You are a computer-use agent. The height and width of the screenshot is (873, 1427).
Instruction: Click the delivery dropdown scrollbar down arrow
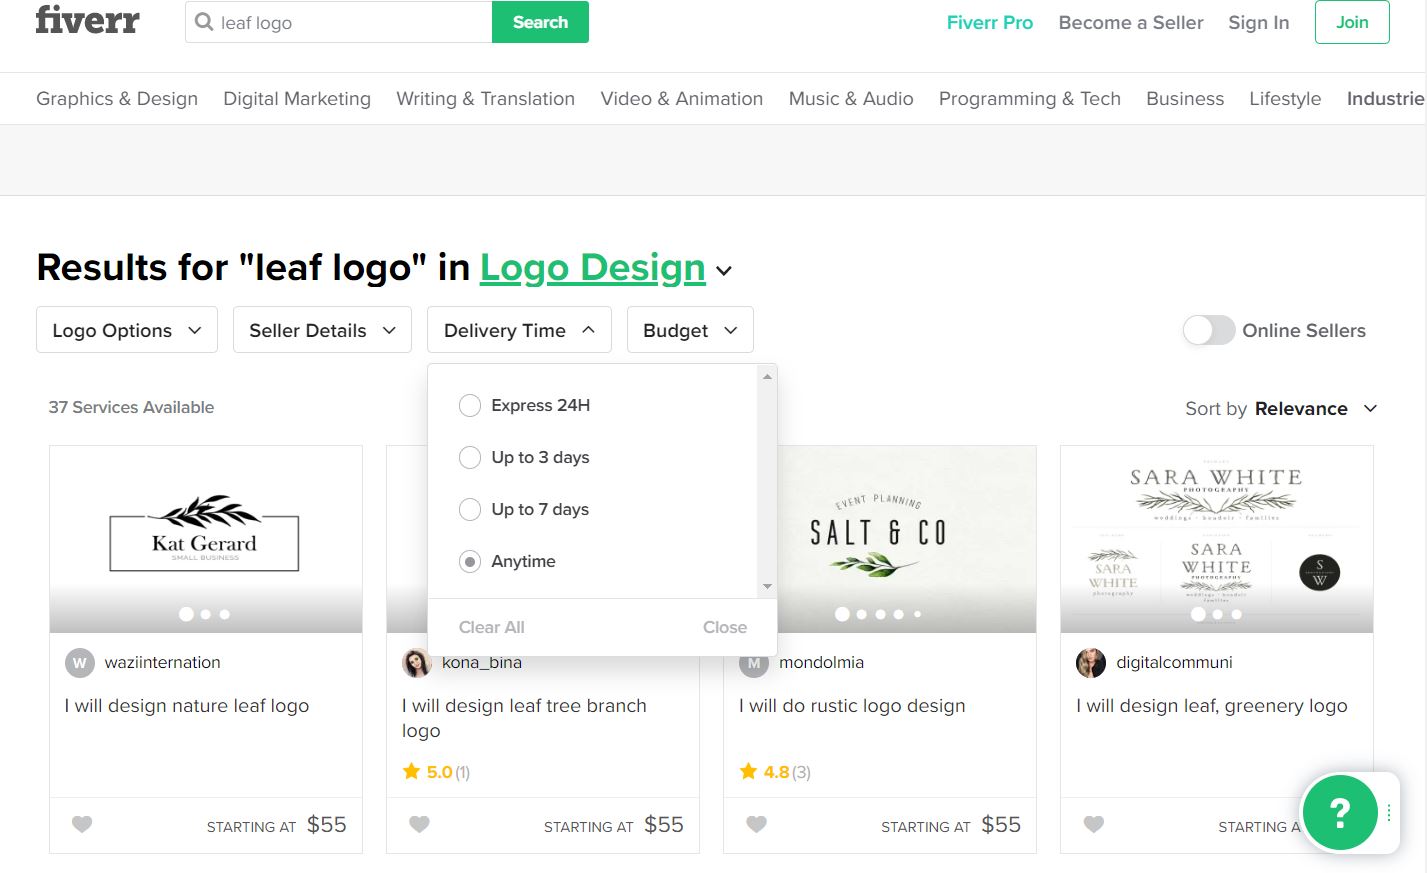coord(767,587)
